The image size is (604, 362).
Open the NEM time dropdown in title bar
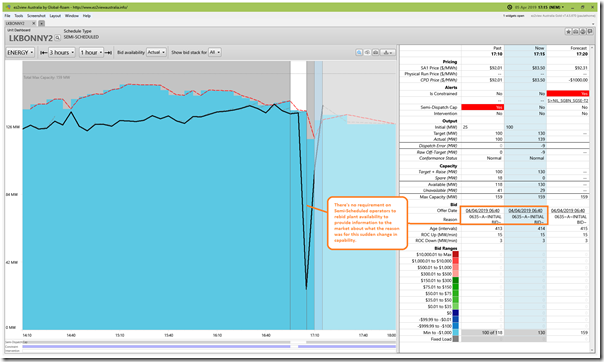click(563, 7)
